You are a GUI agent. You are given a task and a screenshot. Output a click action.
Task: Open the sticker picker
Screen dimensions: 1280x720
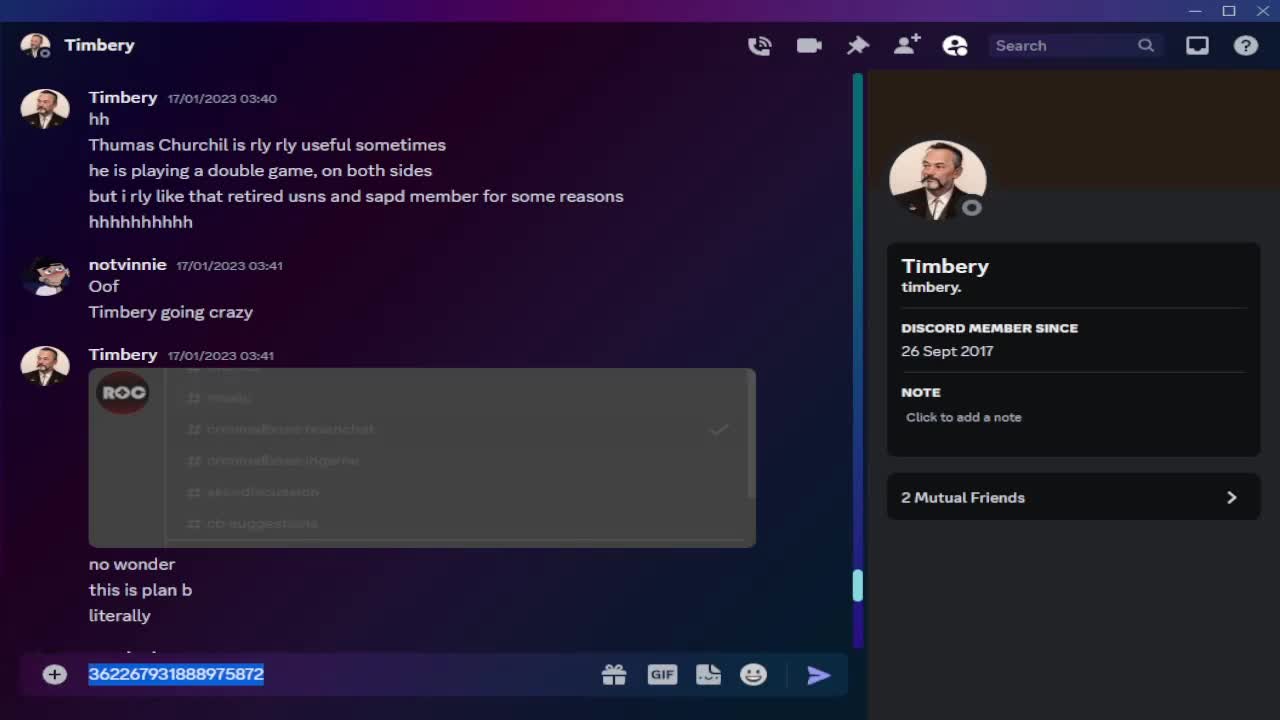click(708, 675)
